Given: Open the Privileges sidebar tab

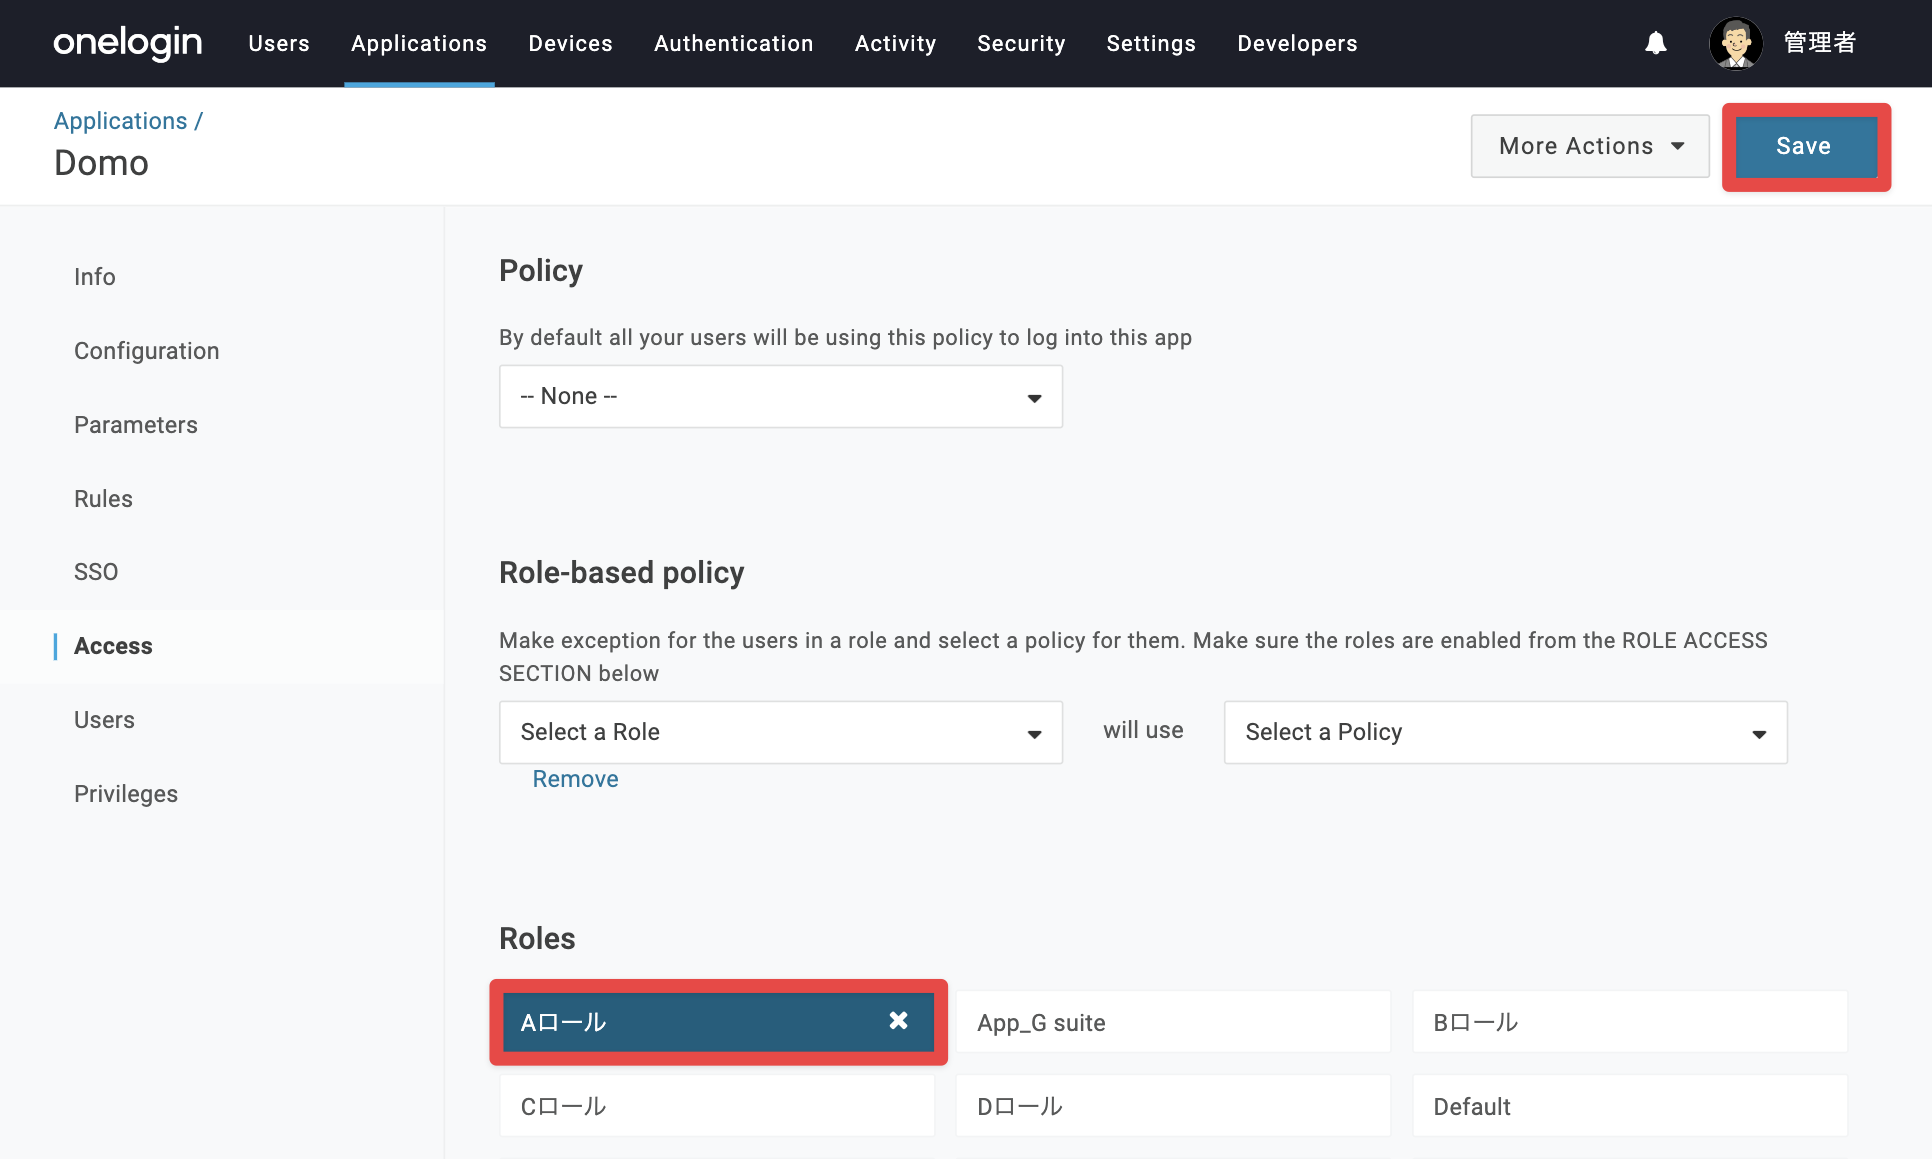Looking at the screenshot, I should [126, 794].
